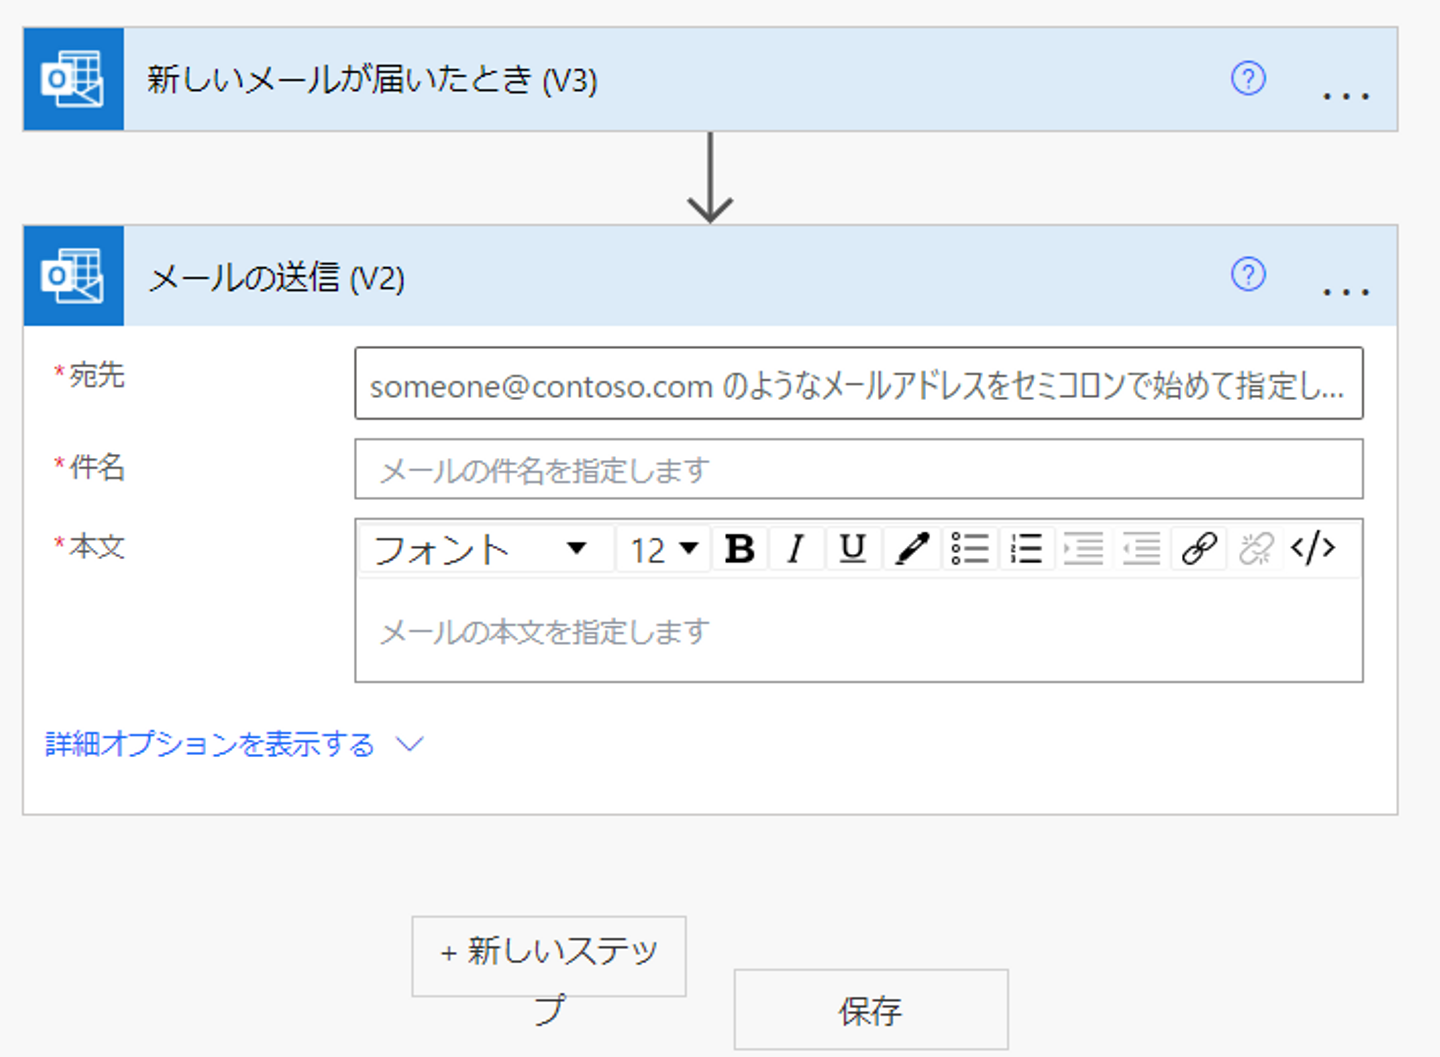Collapse the メールの送信 (V2) action header

[711, 275]
